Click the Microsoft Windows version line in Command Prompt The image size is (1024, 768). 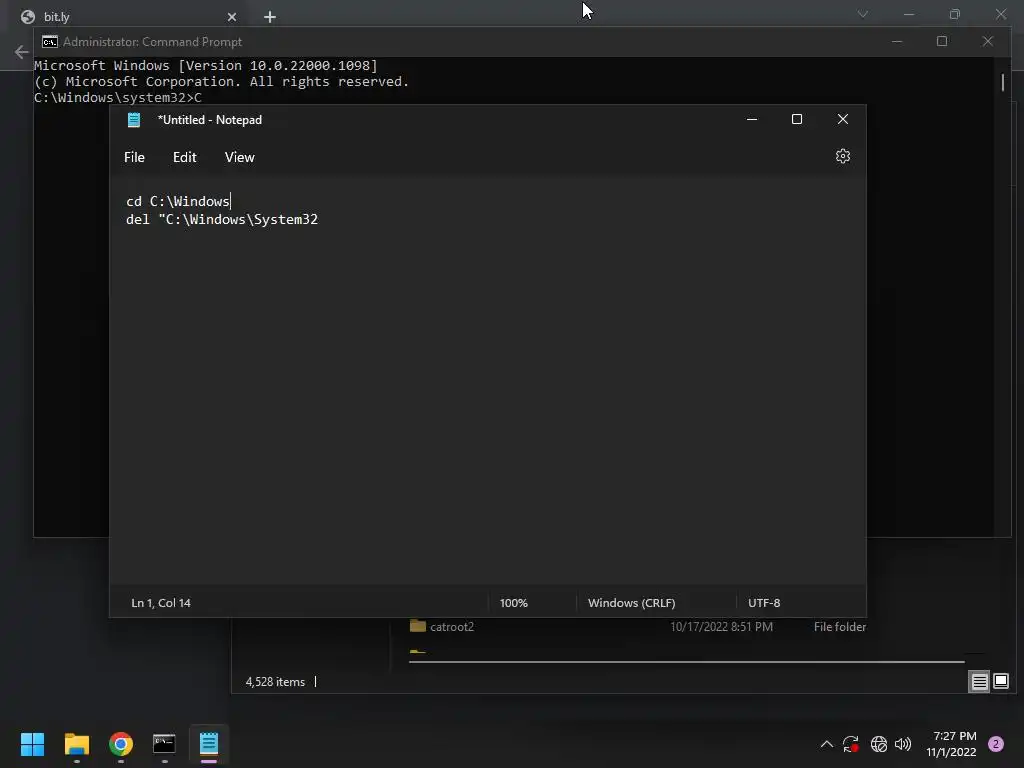pyautogui.click(x=206, y=66)
